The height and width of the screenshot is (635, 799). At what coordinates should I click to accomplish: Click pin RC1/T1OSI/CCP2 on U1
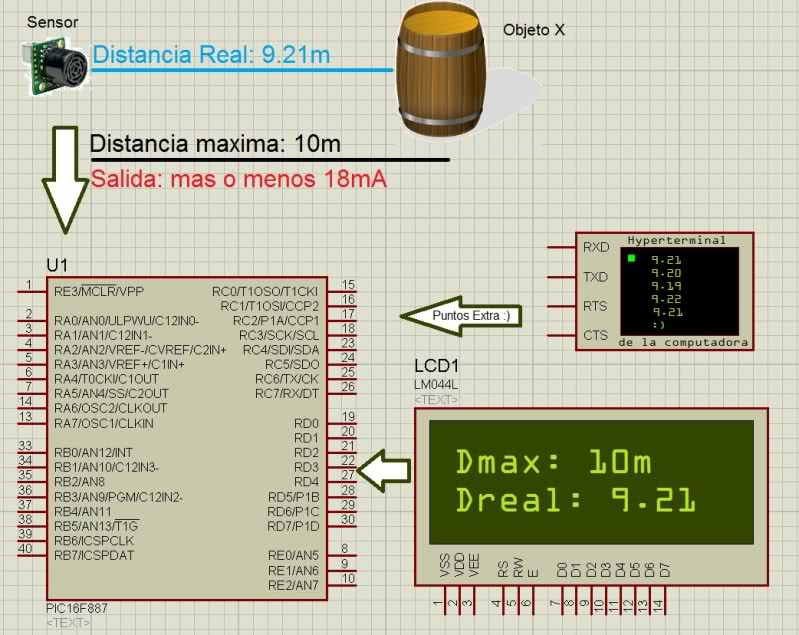269,306
